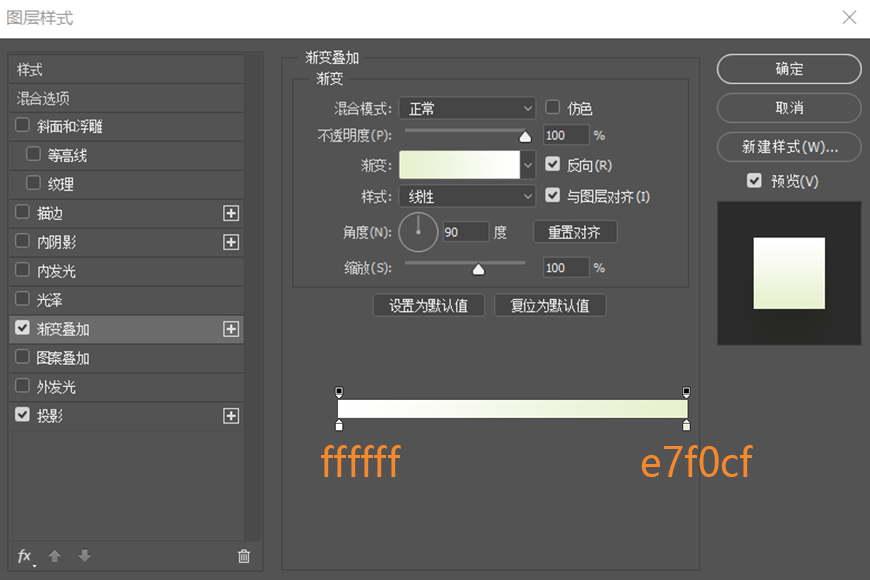This screenshot has height=580, width=870.
Task: Open the 渐变 gradient picker dropdown
Action: 527,164
